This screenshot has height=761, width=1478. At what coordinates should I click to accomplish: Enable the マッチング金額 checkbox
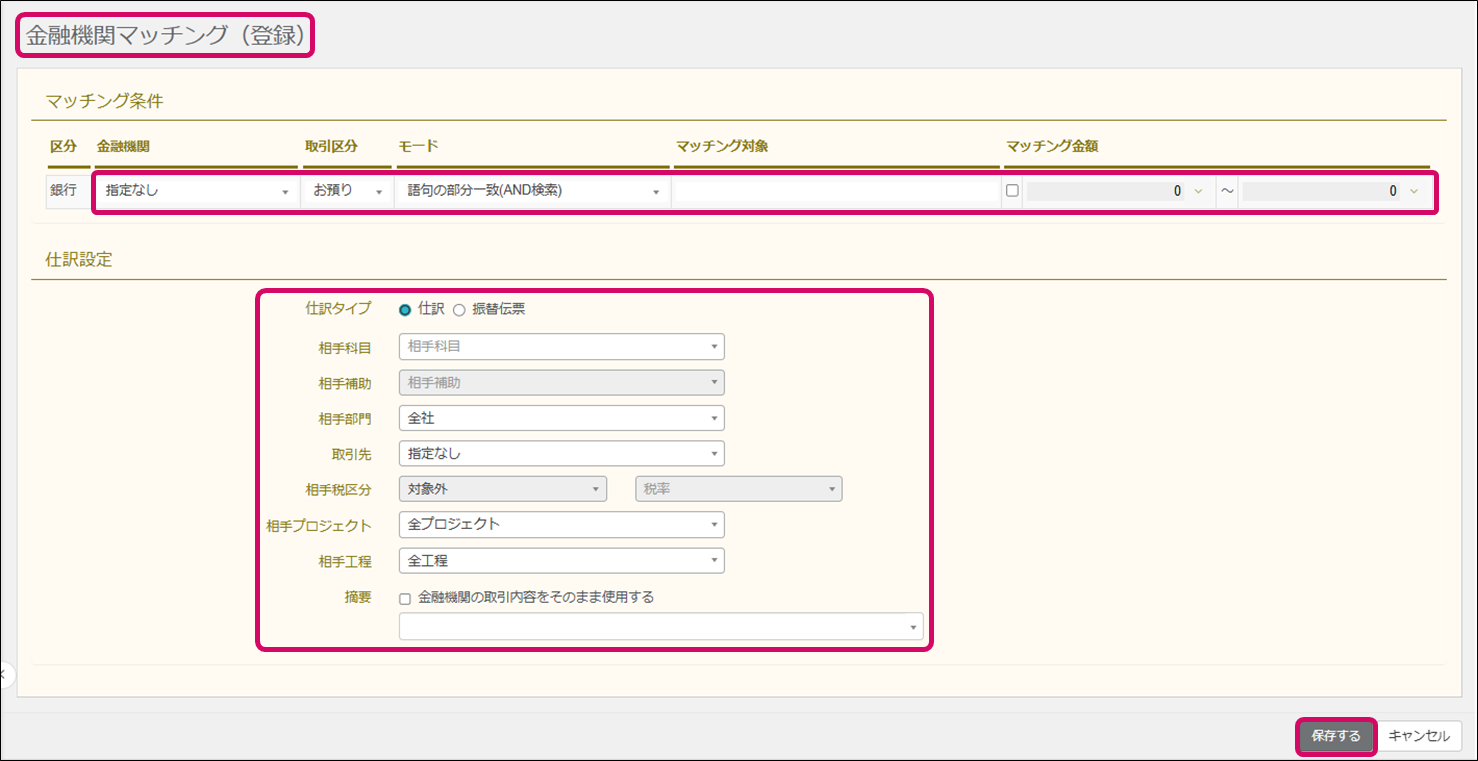tap(1012, 191)
